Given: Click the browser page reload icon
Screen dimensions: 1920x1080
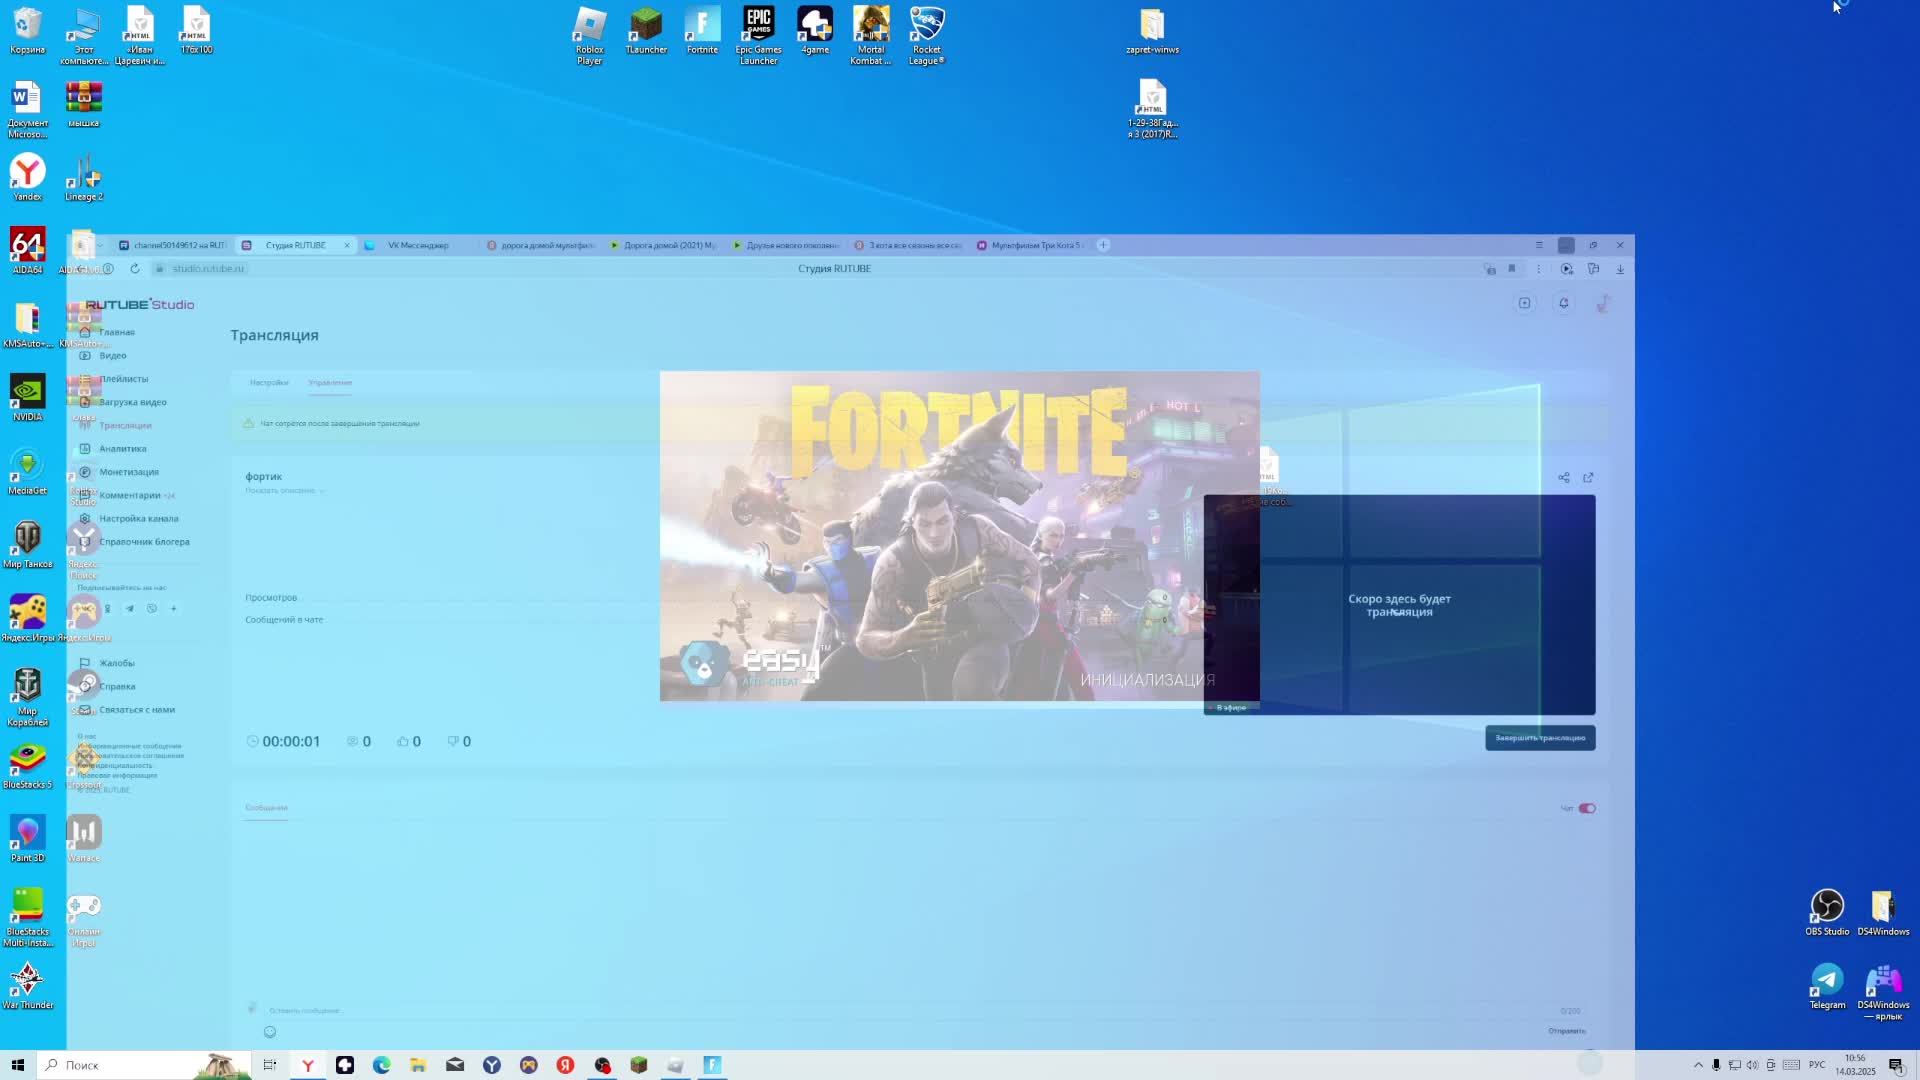Looking at the screenshot, I should (135, 268).
